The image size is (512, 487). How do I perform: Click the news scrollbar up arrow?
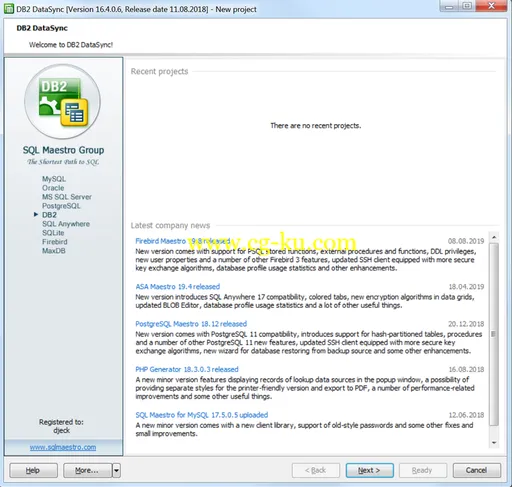pyautogui.click(x=494, y=237)
